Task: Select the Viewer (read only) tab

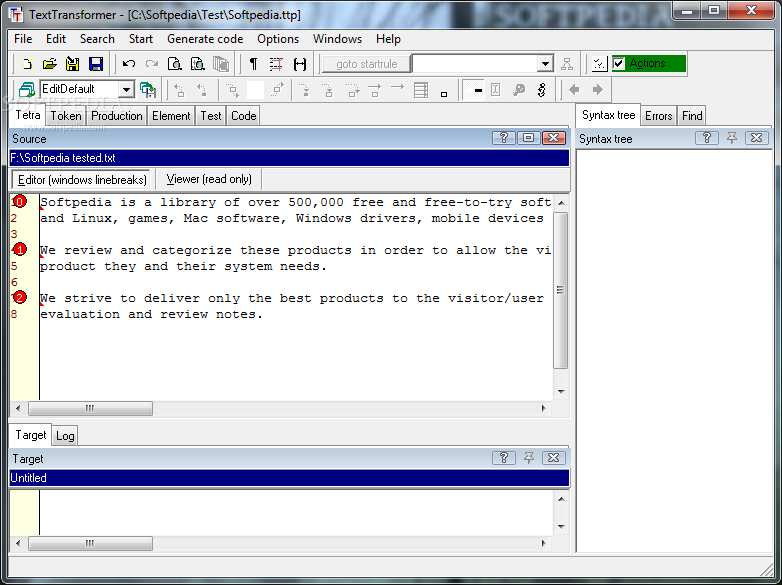Action: 209,179
